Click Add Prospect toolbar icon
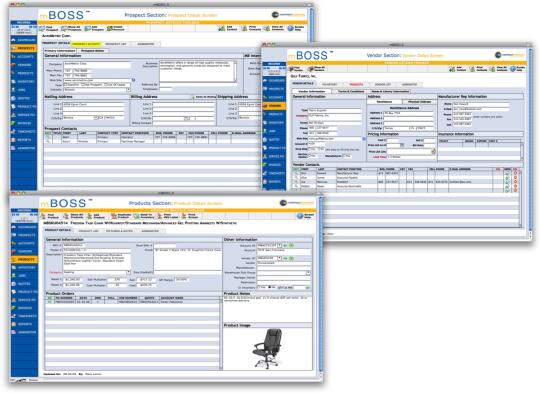This screenshot has height=393, width=540. (x=94, y=29)
